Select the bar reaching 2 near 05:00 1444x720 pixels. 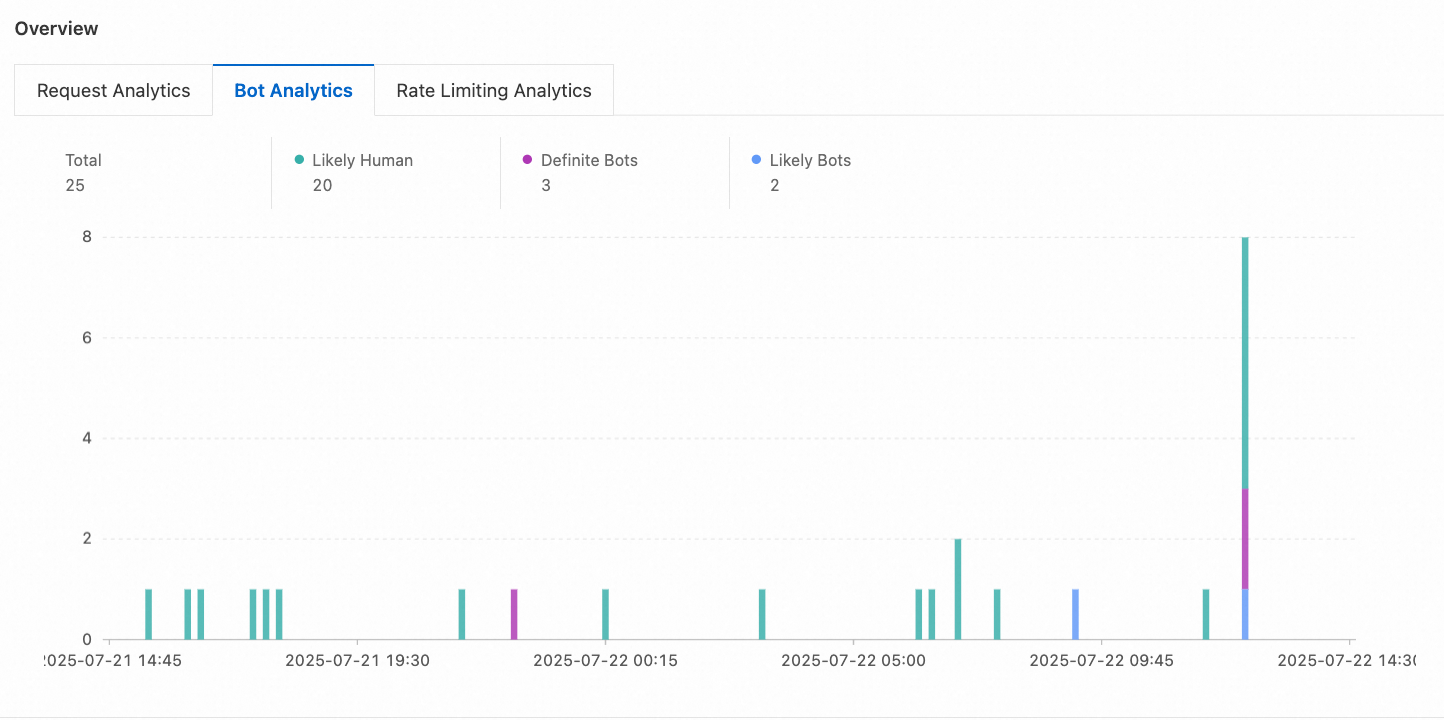click(x=958, y=590)
